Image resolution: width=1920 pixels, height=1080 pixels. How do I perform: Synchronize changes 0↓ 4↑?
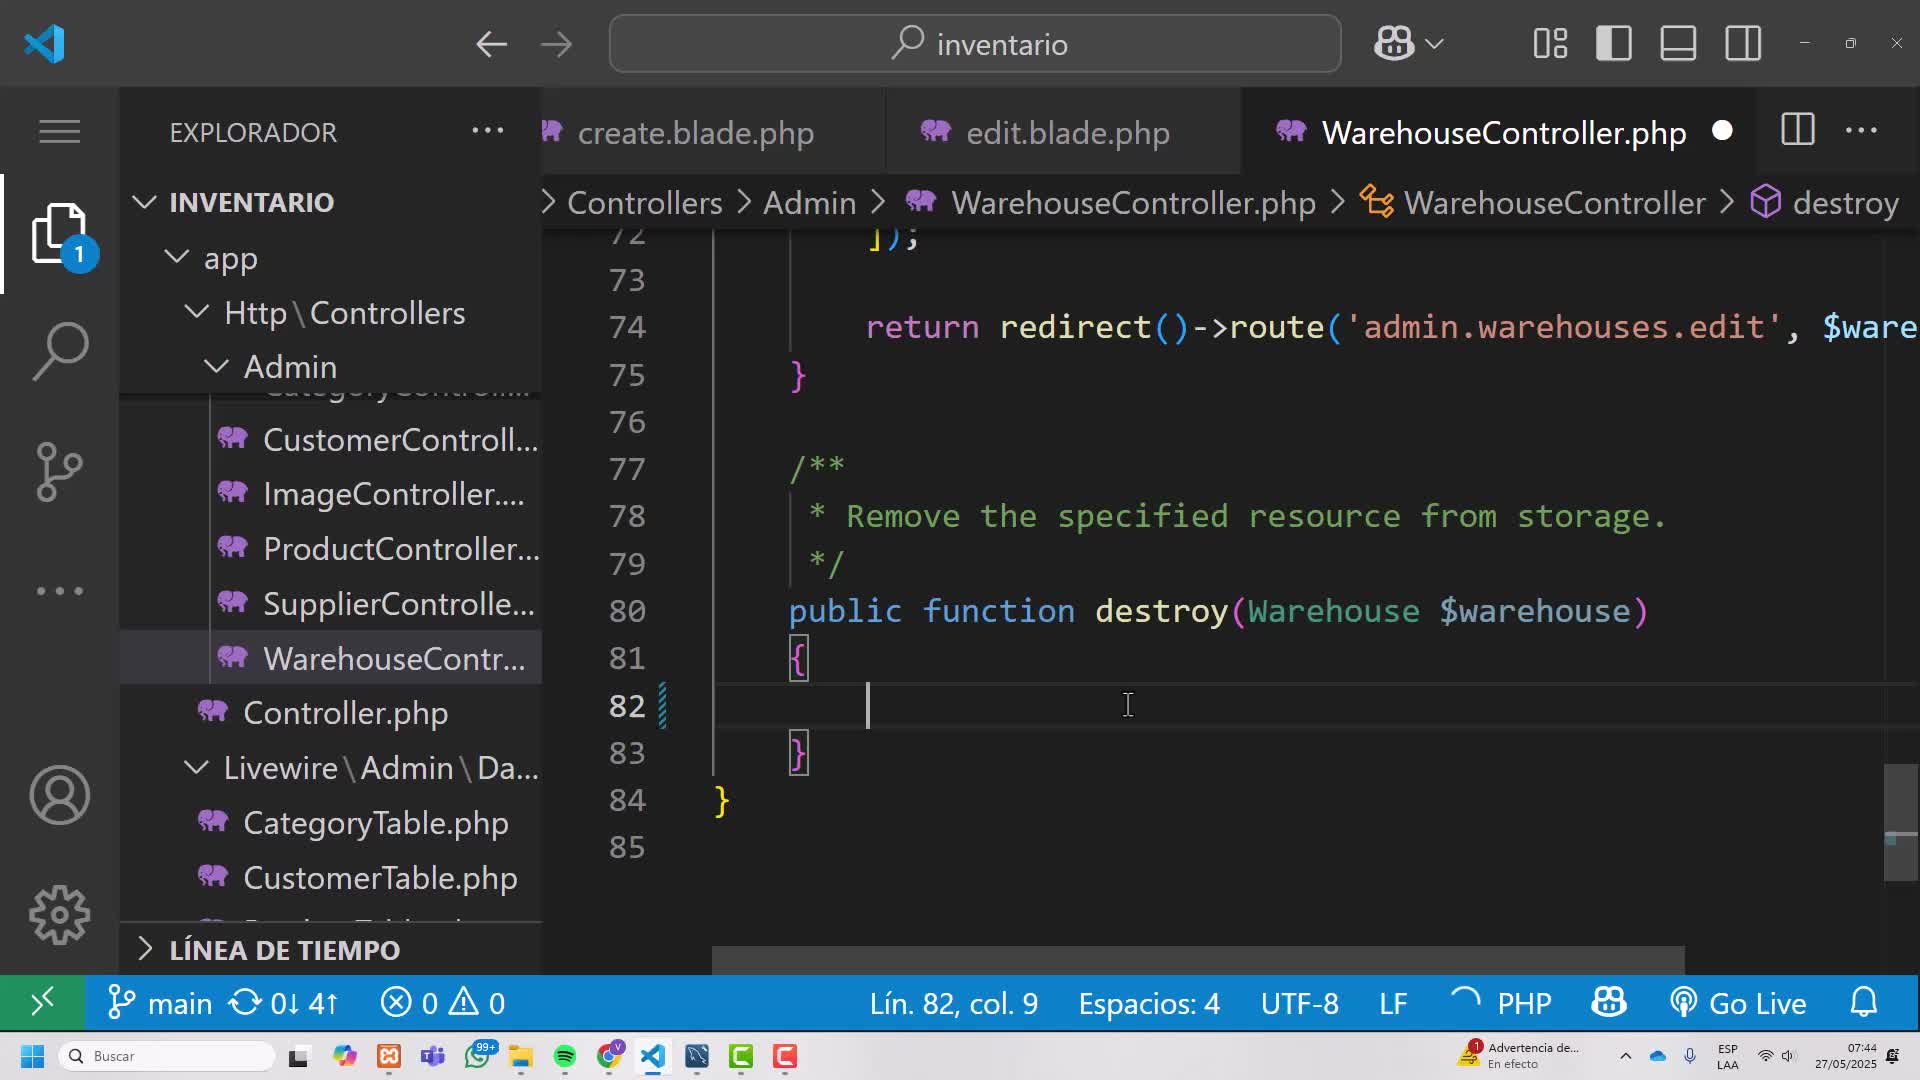point(284,1003)
